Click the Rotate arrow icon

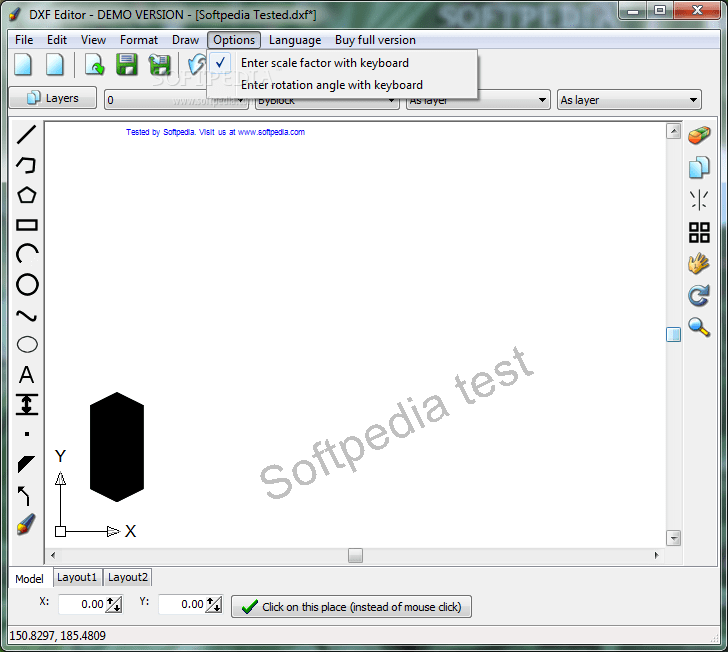click(699, 295)
